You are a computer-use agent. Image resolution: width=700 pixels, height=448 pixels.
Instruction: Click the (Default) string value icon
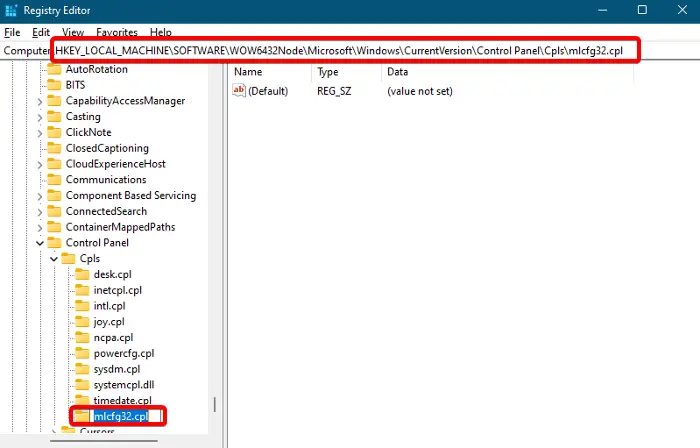(x=239, y=91)
